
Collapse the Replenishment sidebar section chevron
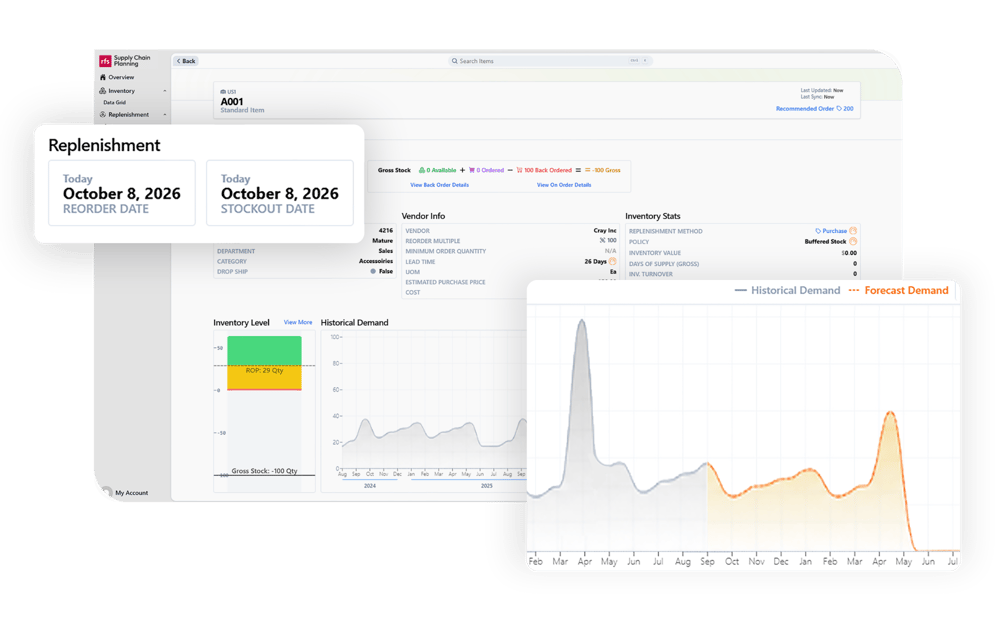[x=165, y=115]
